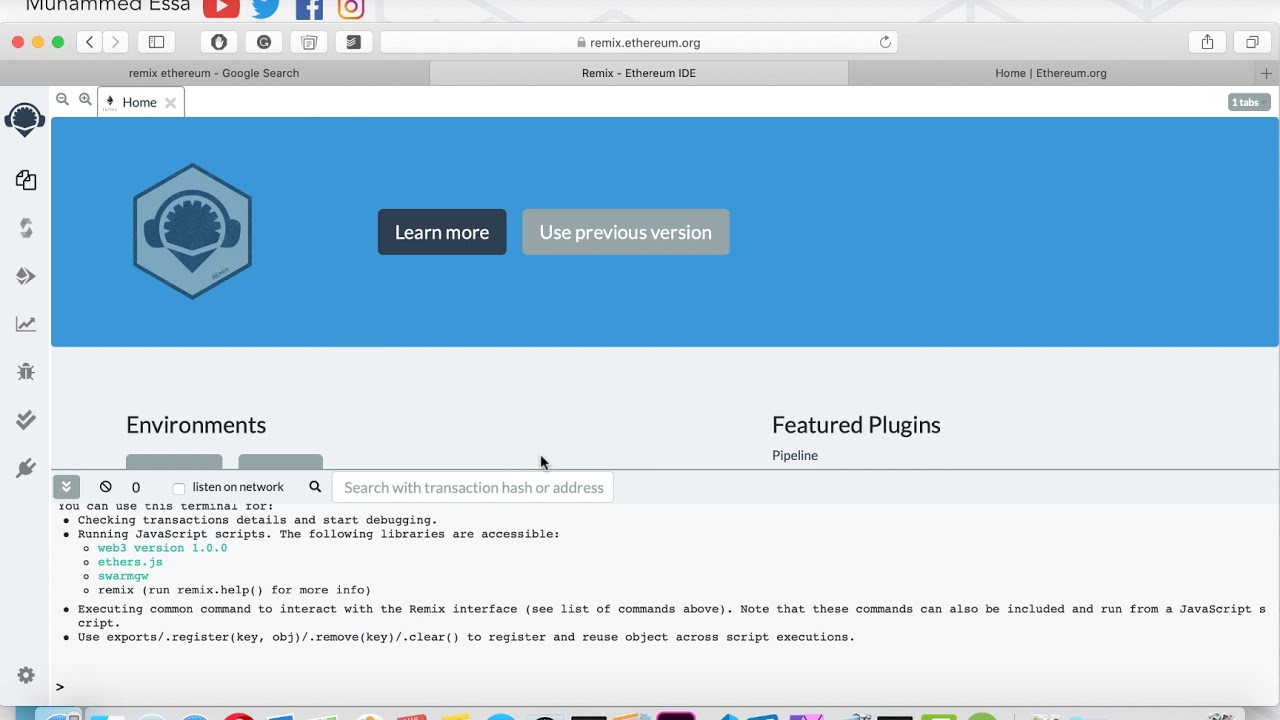Open the Analysis chart sidebar icon

tap(26, 324)
